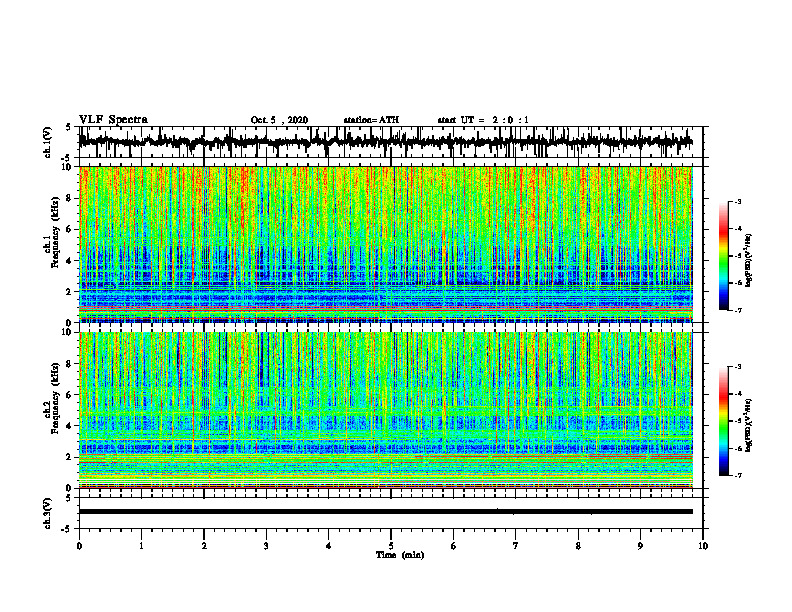Click the time axis tick label "5"
The image size is (792, 612).
point(391,546)
